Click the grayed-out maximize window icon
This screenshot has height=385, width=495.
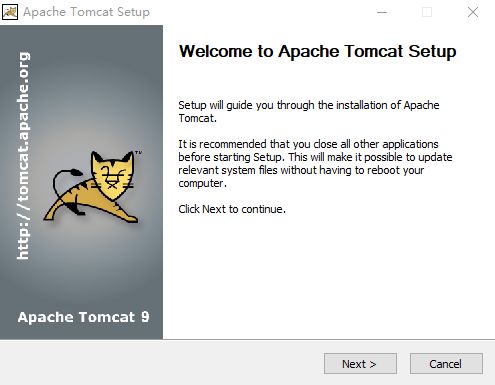click(x=427, y=12)
